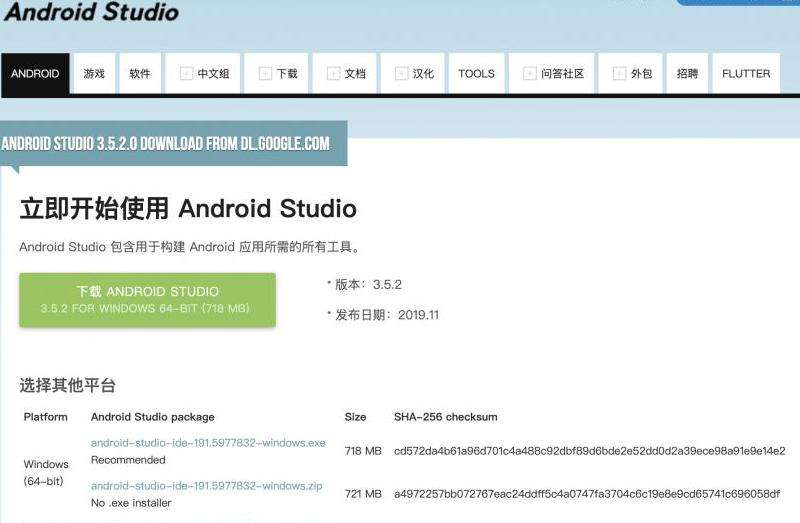800x523 pixels.
Task: Click the Android Studio package column header
Action: point(153,417)
